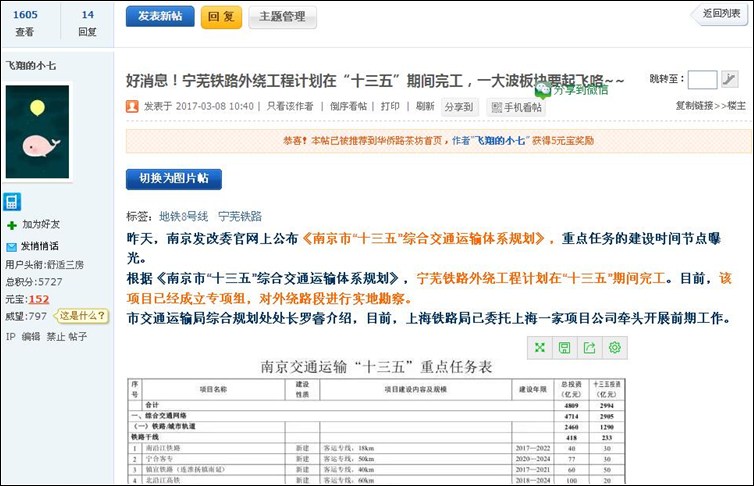Screen dimensions: 754x486
Task: Click the 帖子 admin link
Action: point(77,336)
